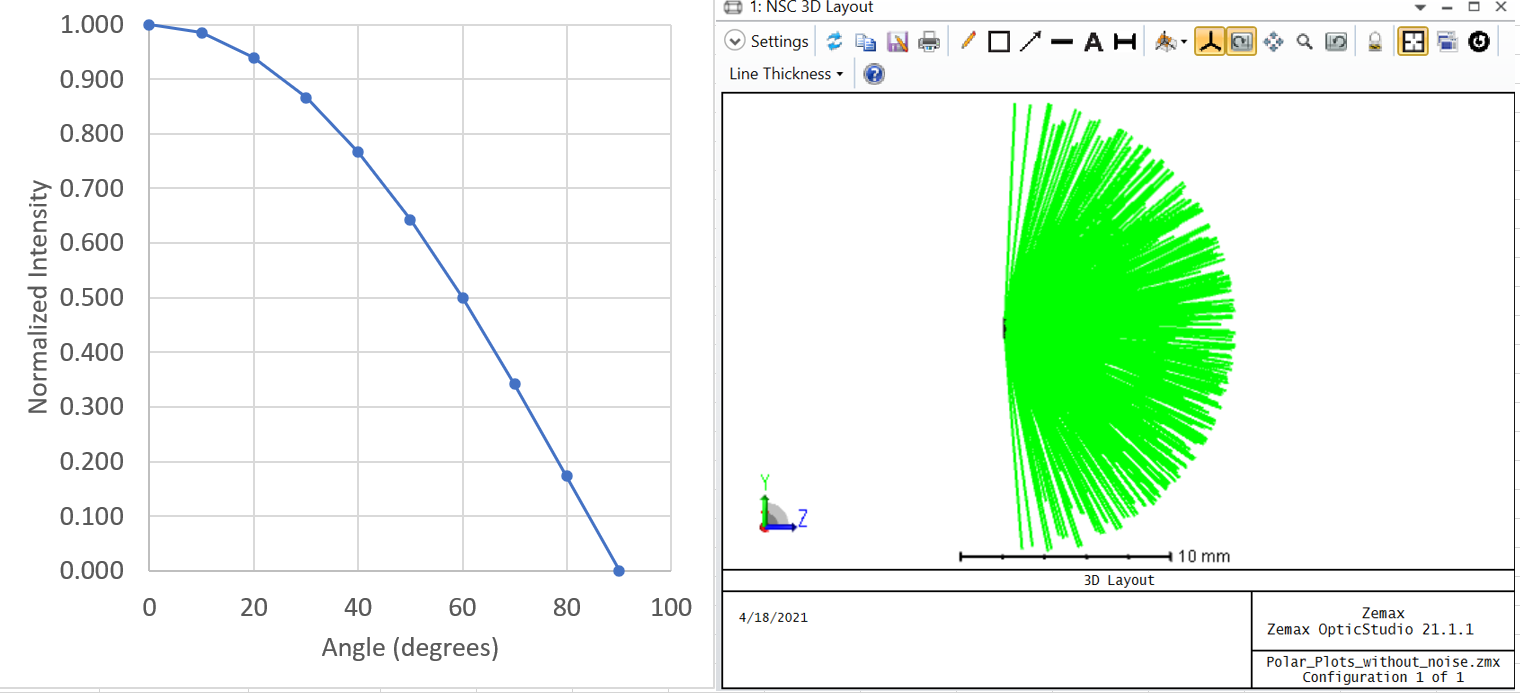Maximize the NSC 3D Layout window
This screenshot has width=1520, height=693.
1473,6
